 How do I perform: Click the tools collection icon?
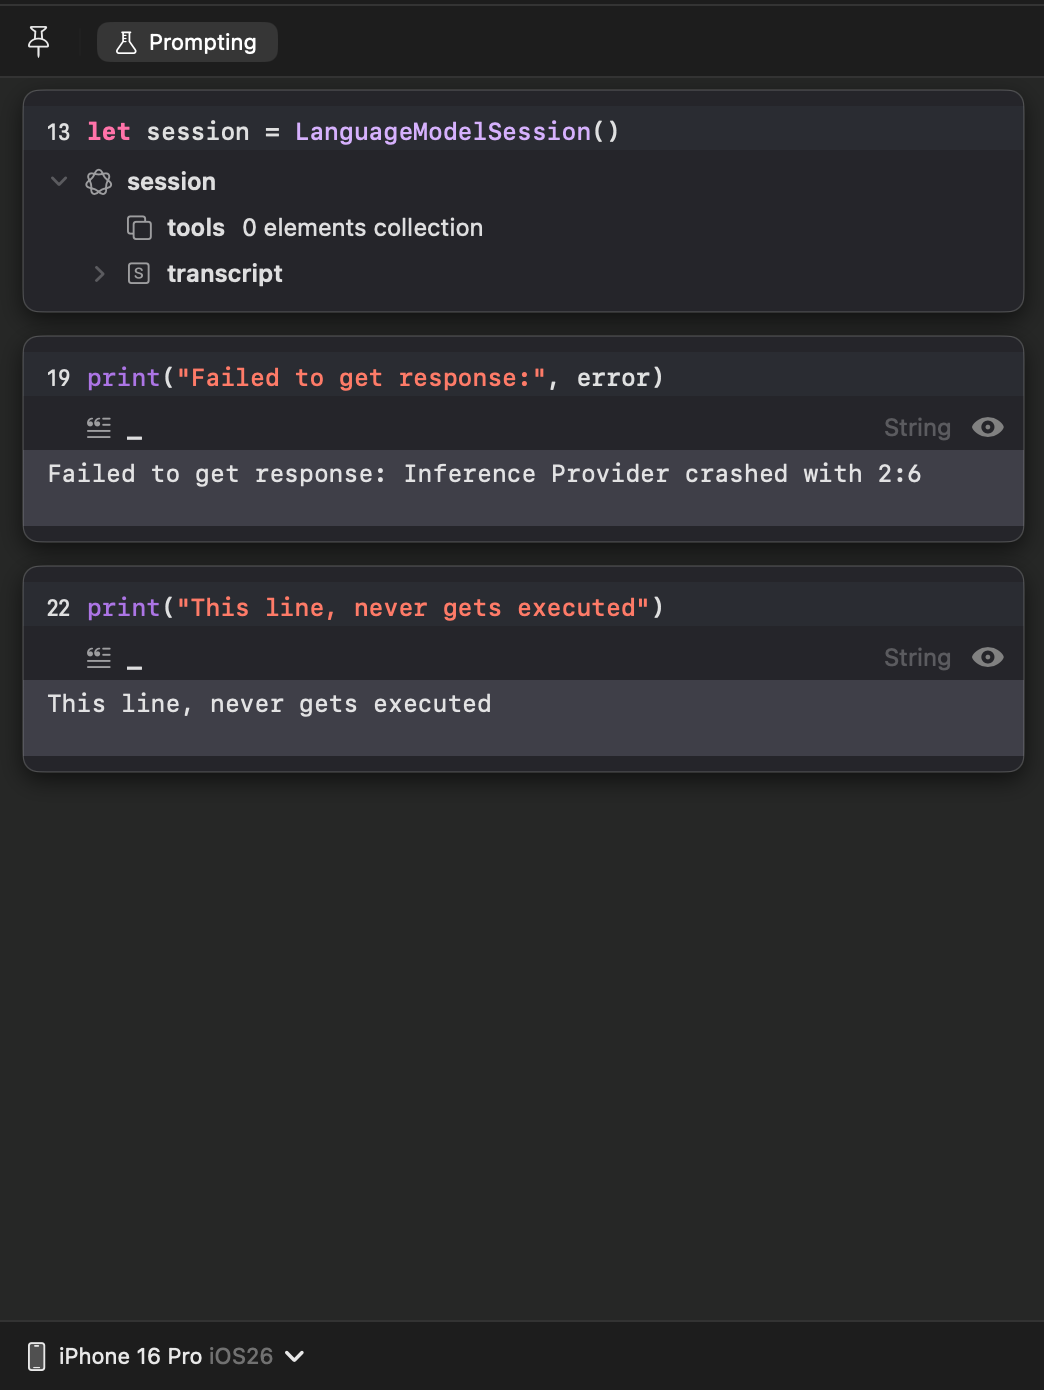139,228
